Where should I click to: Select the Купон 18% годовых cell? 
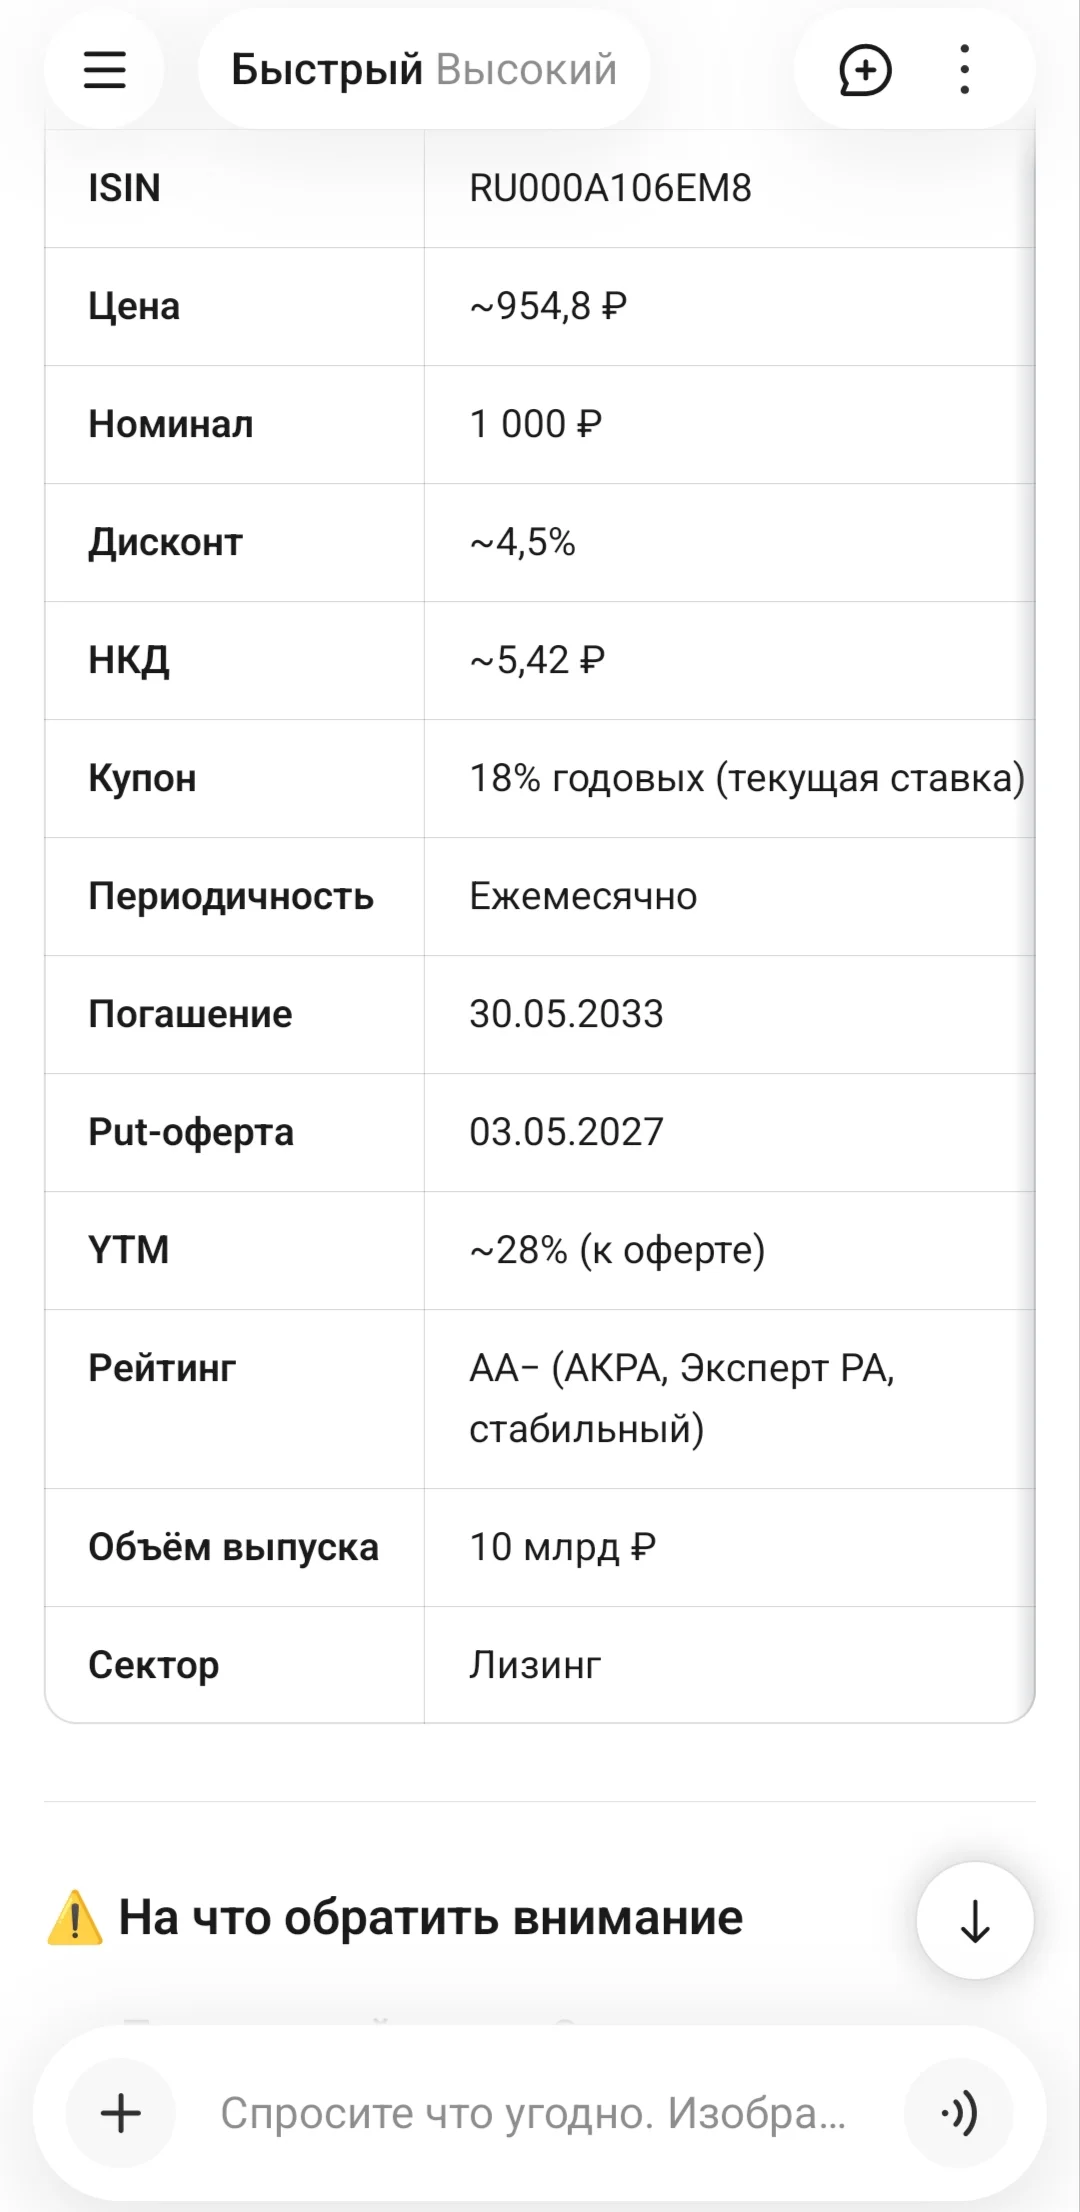(x=729, y=778)
